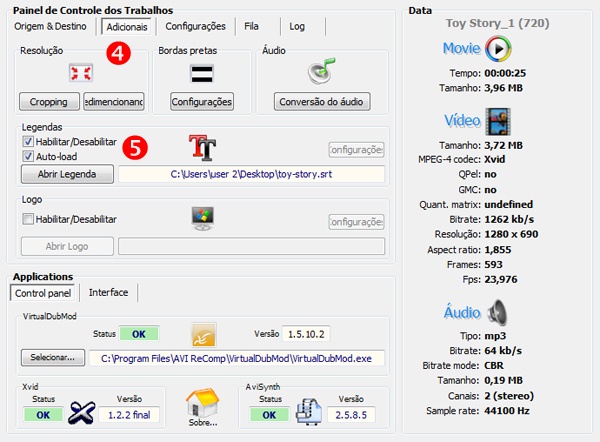The height and width of the screenshot is (442, 600).
Task: Click the Xvid logo icon
Action: tap(81, 412)
